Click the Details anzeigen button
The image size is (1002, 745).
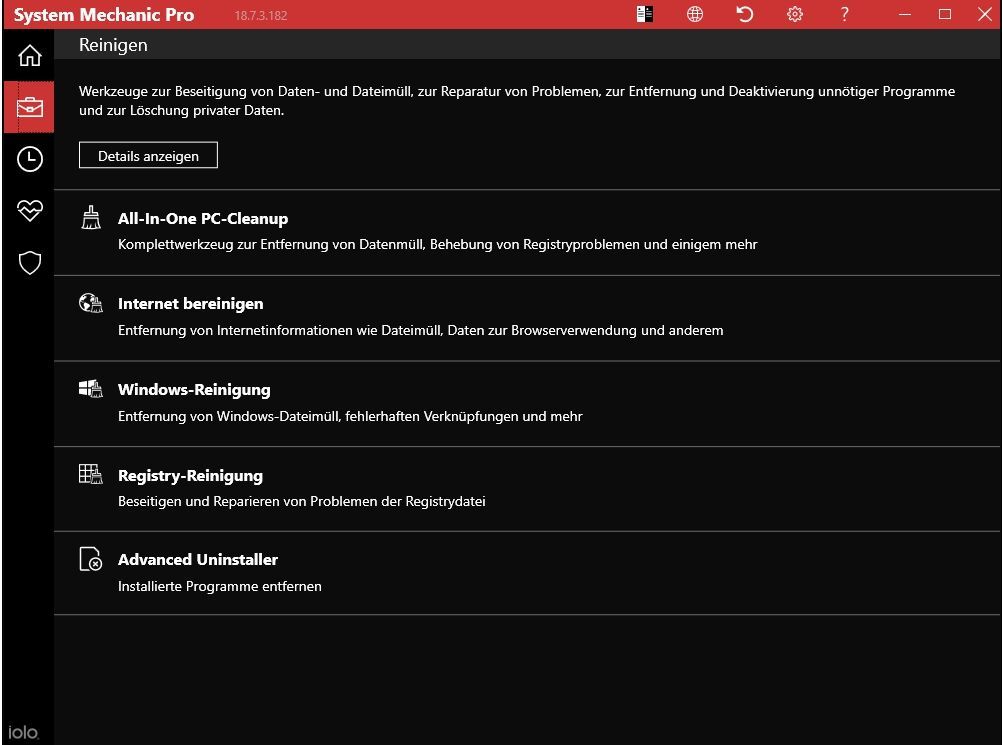(x=148, y=156)
